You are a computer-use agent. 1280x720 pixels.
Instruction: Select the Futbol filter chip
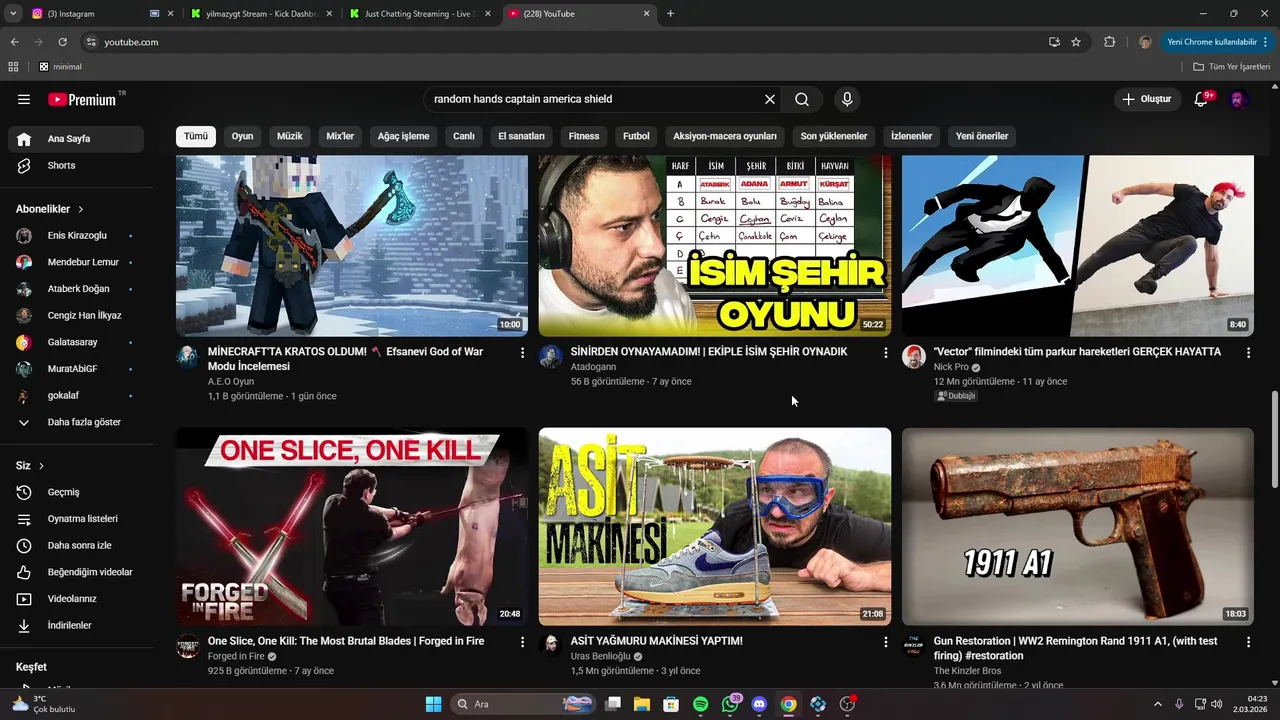point(636,136)
